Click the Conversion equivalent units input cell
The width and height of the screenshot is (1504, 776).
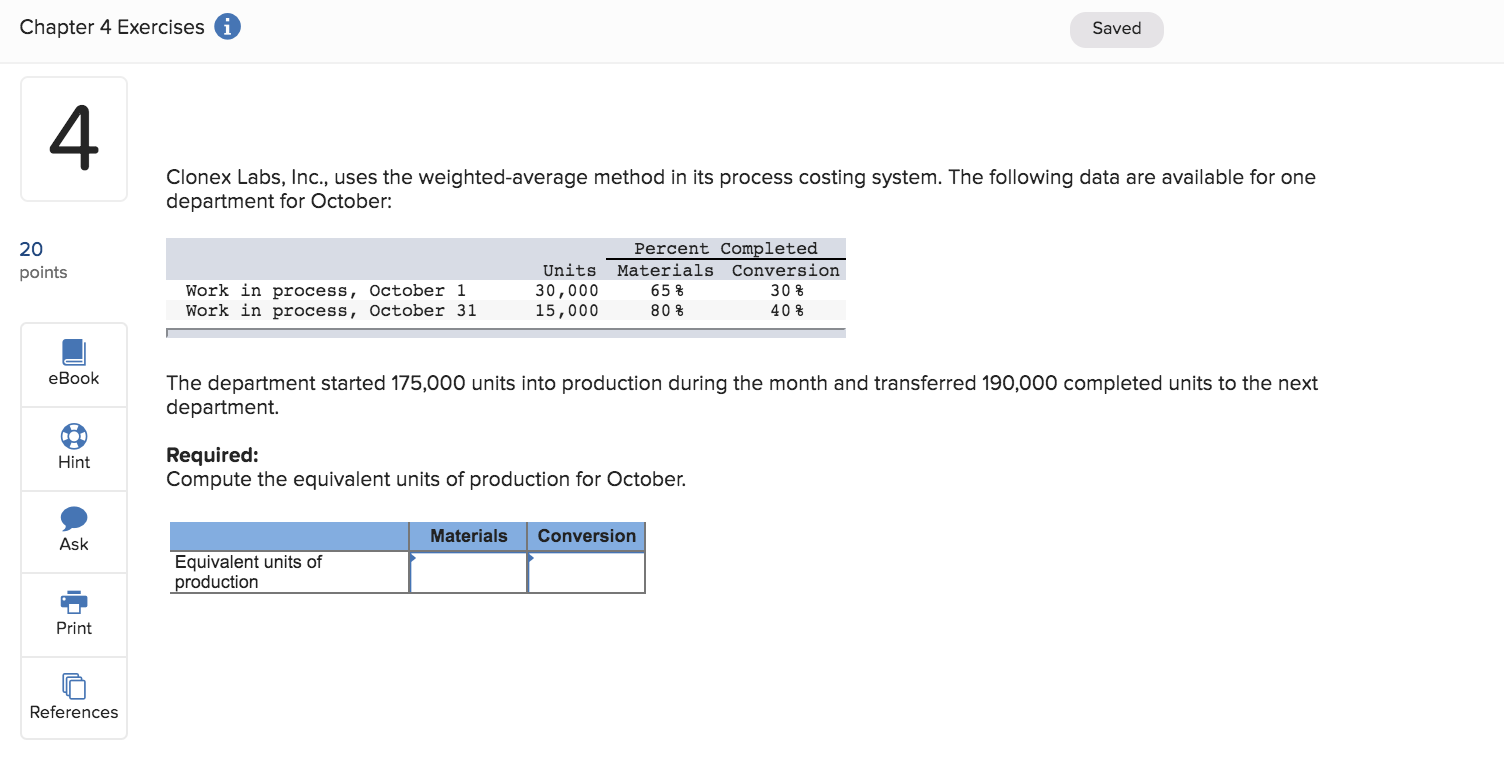[587, 572]
